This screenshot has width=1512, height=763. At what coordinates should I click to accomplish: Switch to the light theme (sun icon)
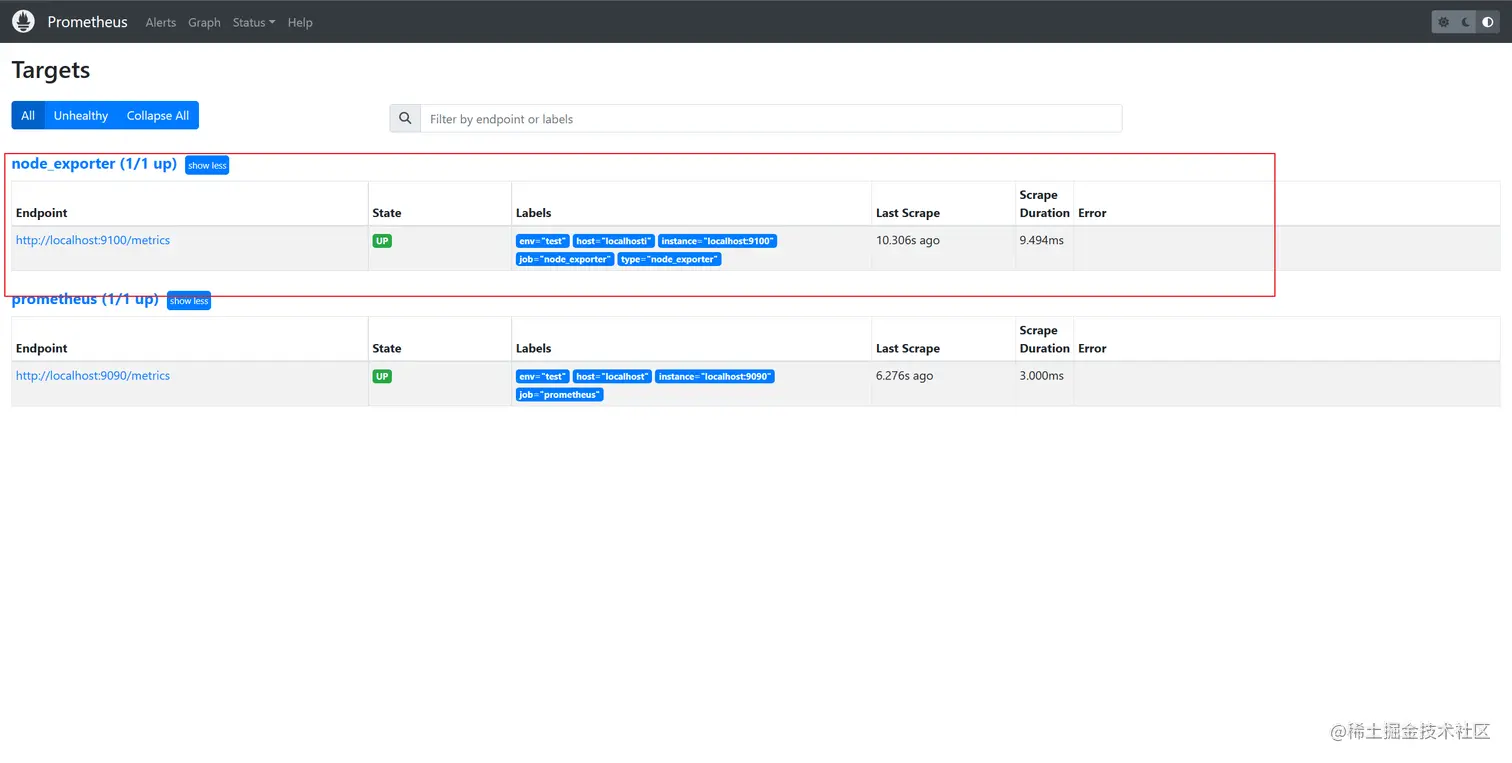pos(1443,21)
